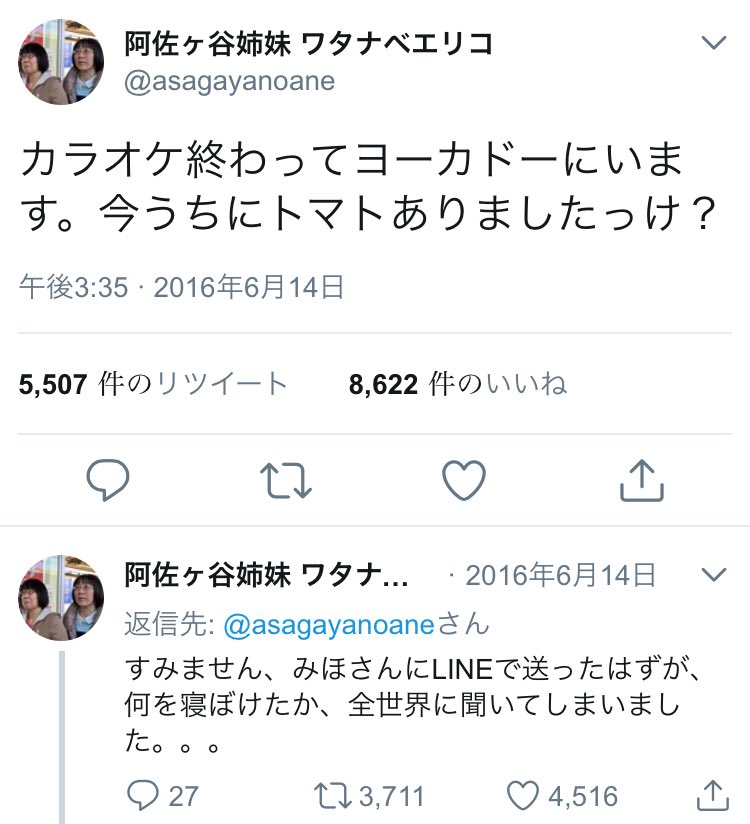750x824 pixels.
Task: Open the reply tweet's profile avatar
Action: pyautogui.click(x=60, y=597)
